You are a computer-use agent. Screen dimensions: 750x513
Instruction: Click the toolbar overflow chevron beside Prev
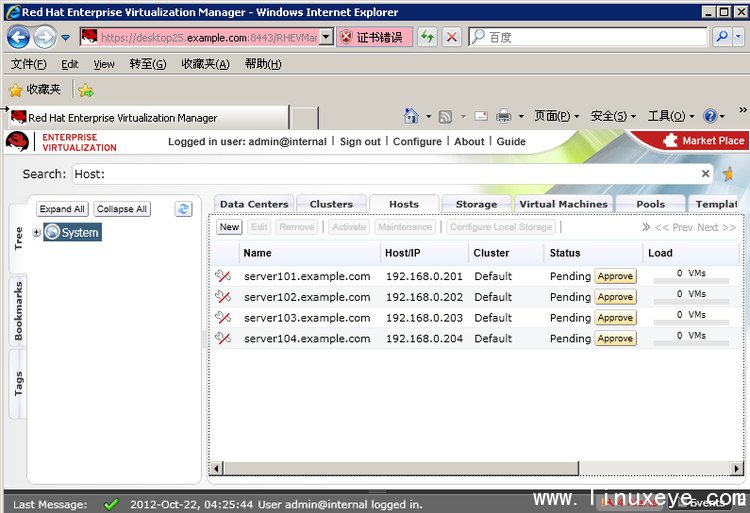click(x=646, y=227)
